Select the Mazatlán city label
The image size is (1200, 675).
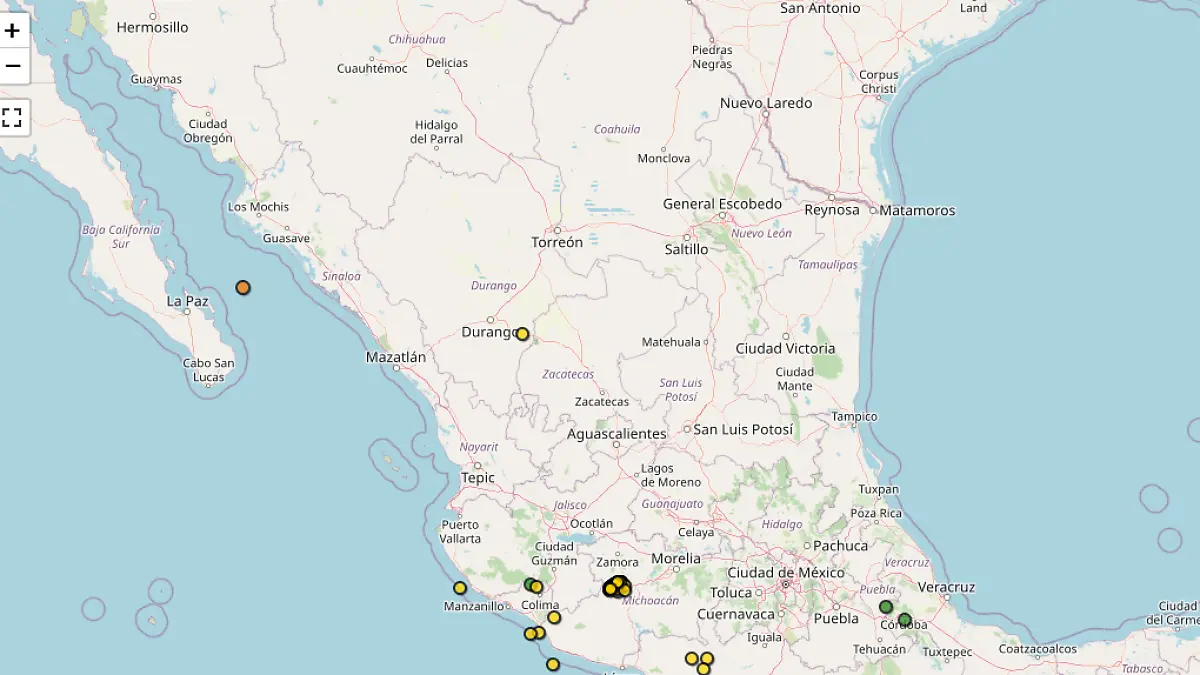pyautogui.click(x=396, y=357)
